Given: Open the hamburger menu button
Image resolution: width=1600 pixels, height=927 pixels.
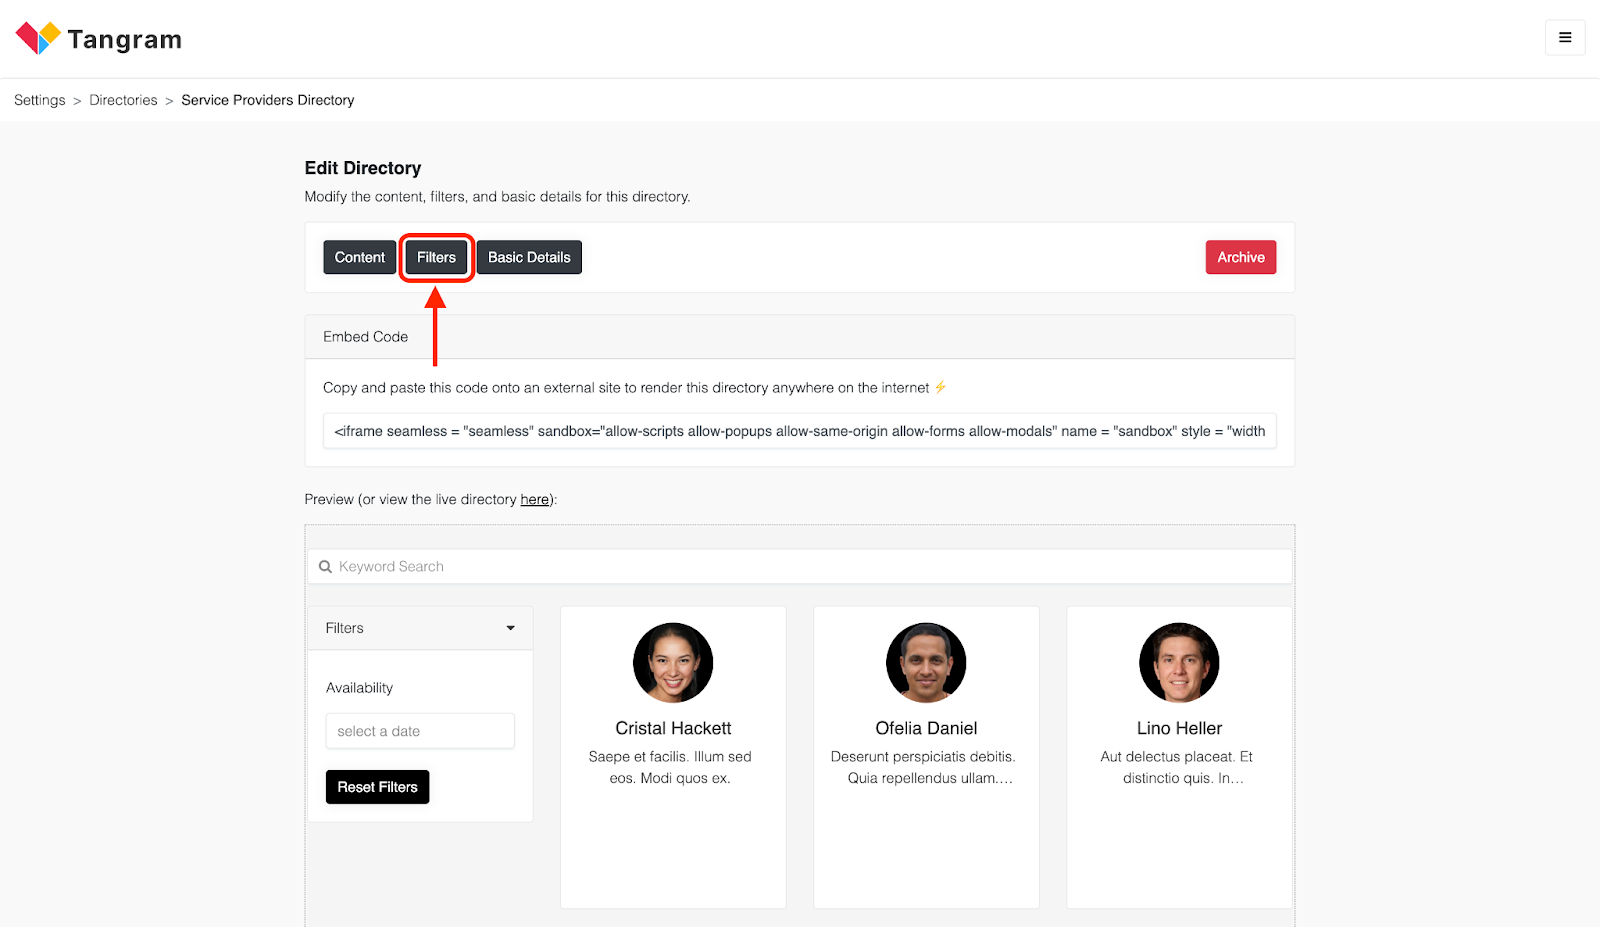Looking at the screenshot, I should pyautogui.click(x=1565, y=38).
